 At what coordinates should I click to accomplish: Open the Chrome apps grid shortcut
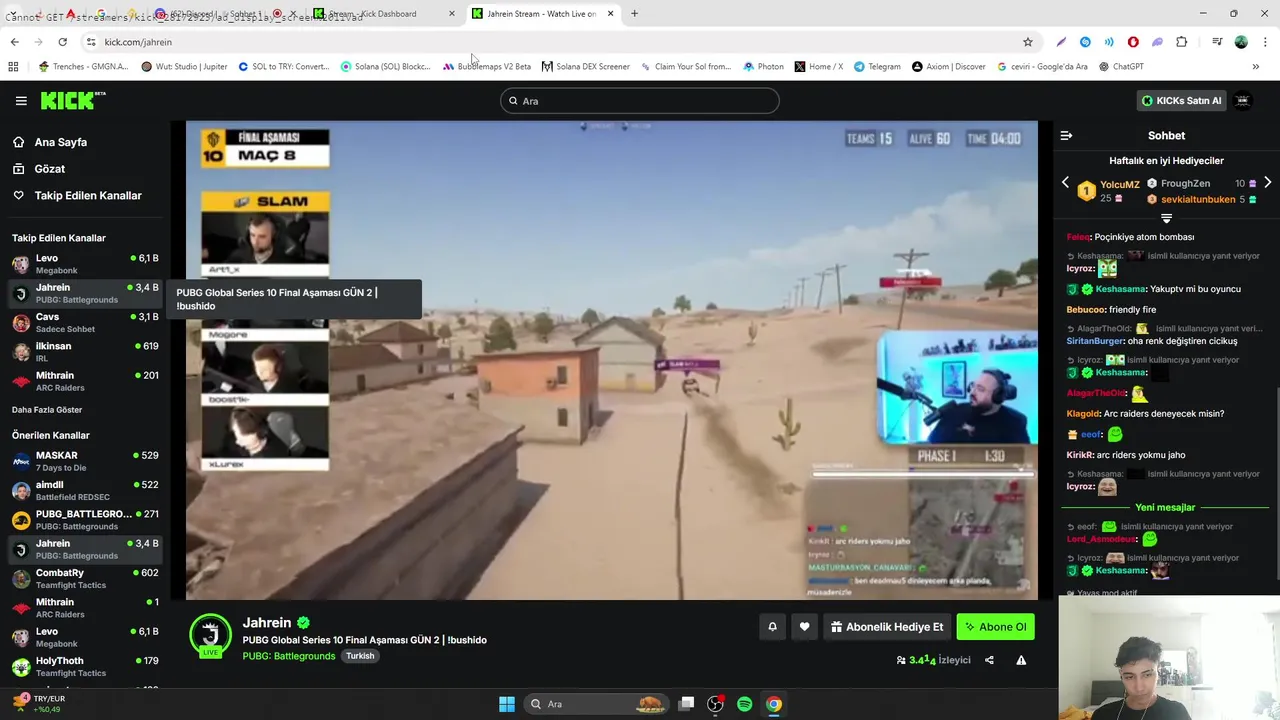(13, 66)
